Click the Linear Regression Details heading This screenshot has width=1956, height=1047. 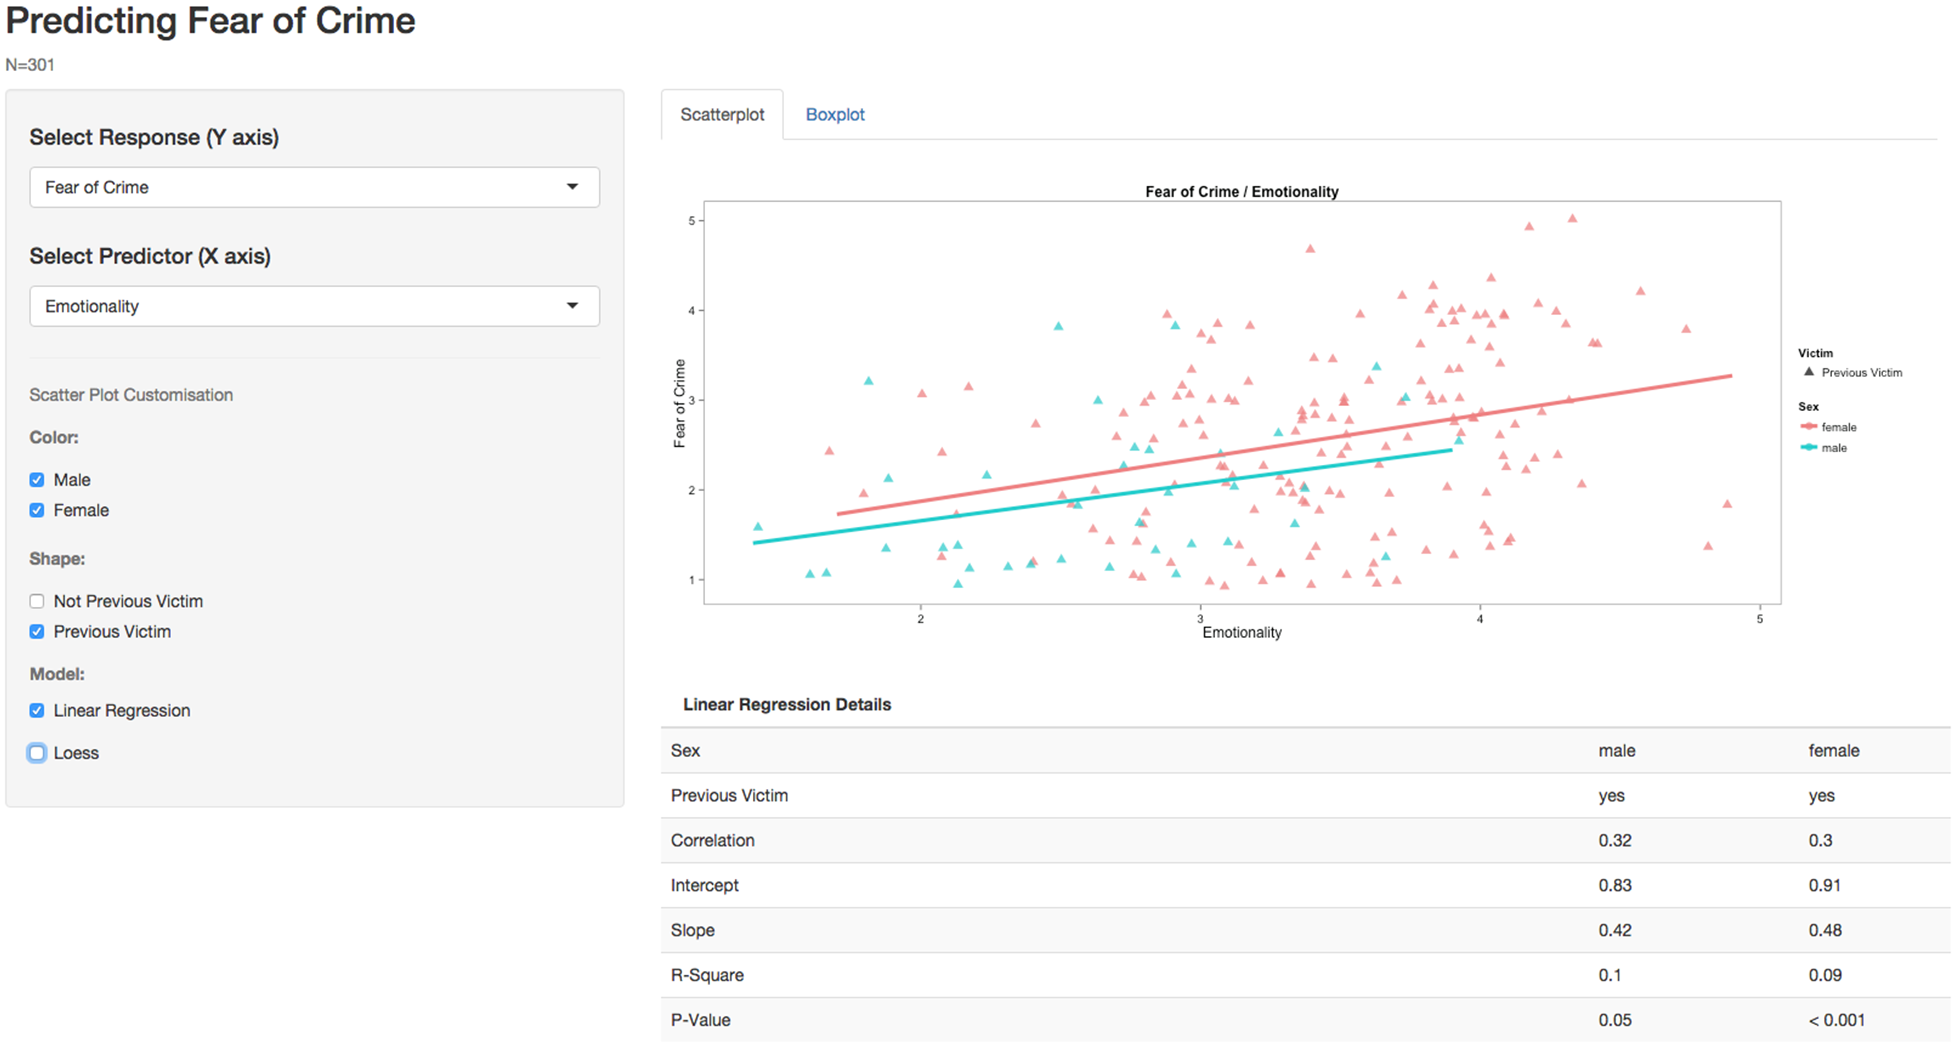[786, 705]
